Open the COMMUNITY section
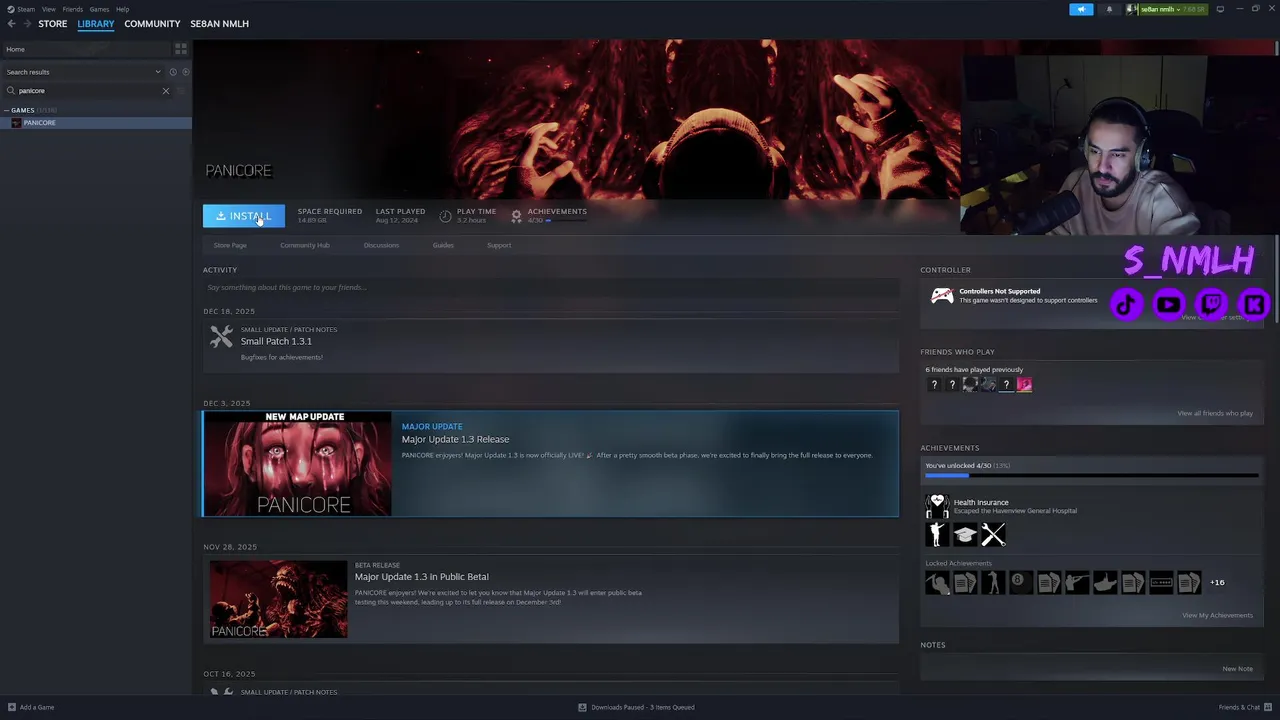 pos(152,24)
